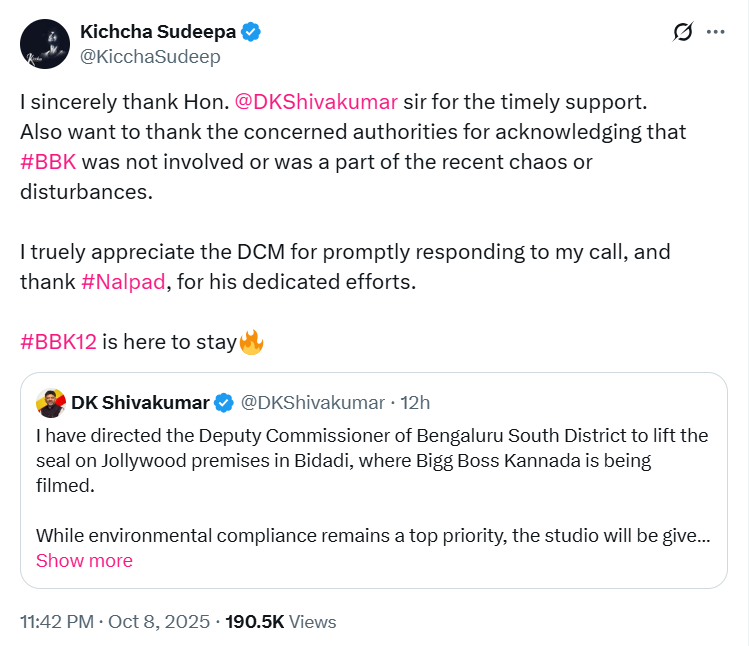This screenshot has height=646, width=749.
Task: Open Kichcha Sudeepa's profile picture
Action: pyautogui.click(x=45, y=45)
